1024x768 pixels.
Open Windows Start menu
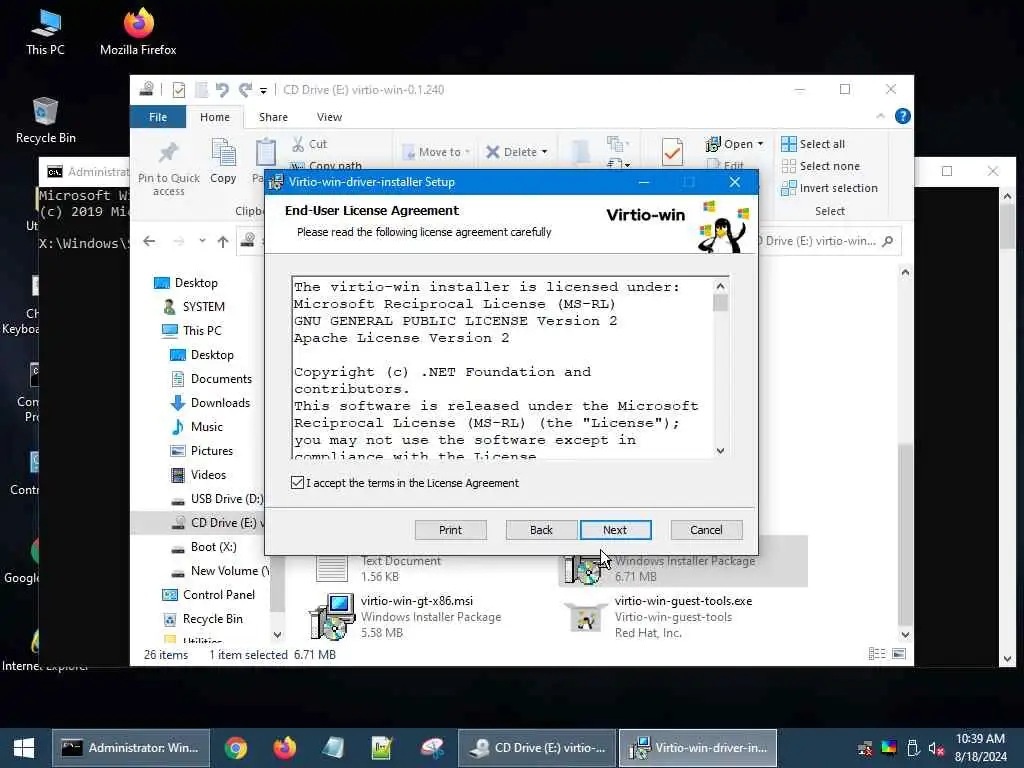pos(24,748)
